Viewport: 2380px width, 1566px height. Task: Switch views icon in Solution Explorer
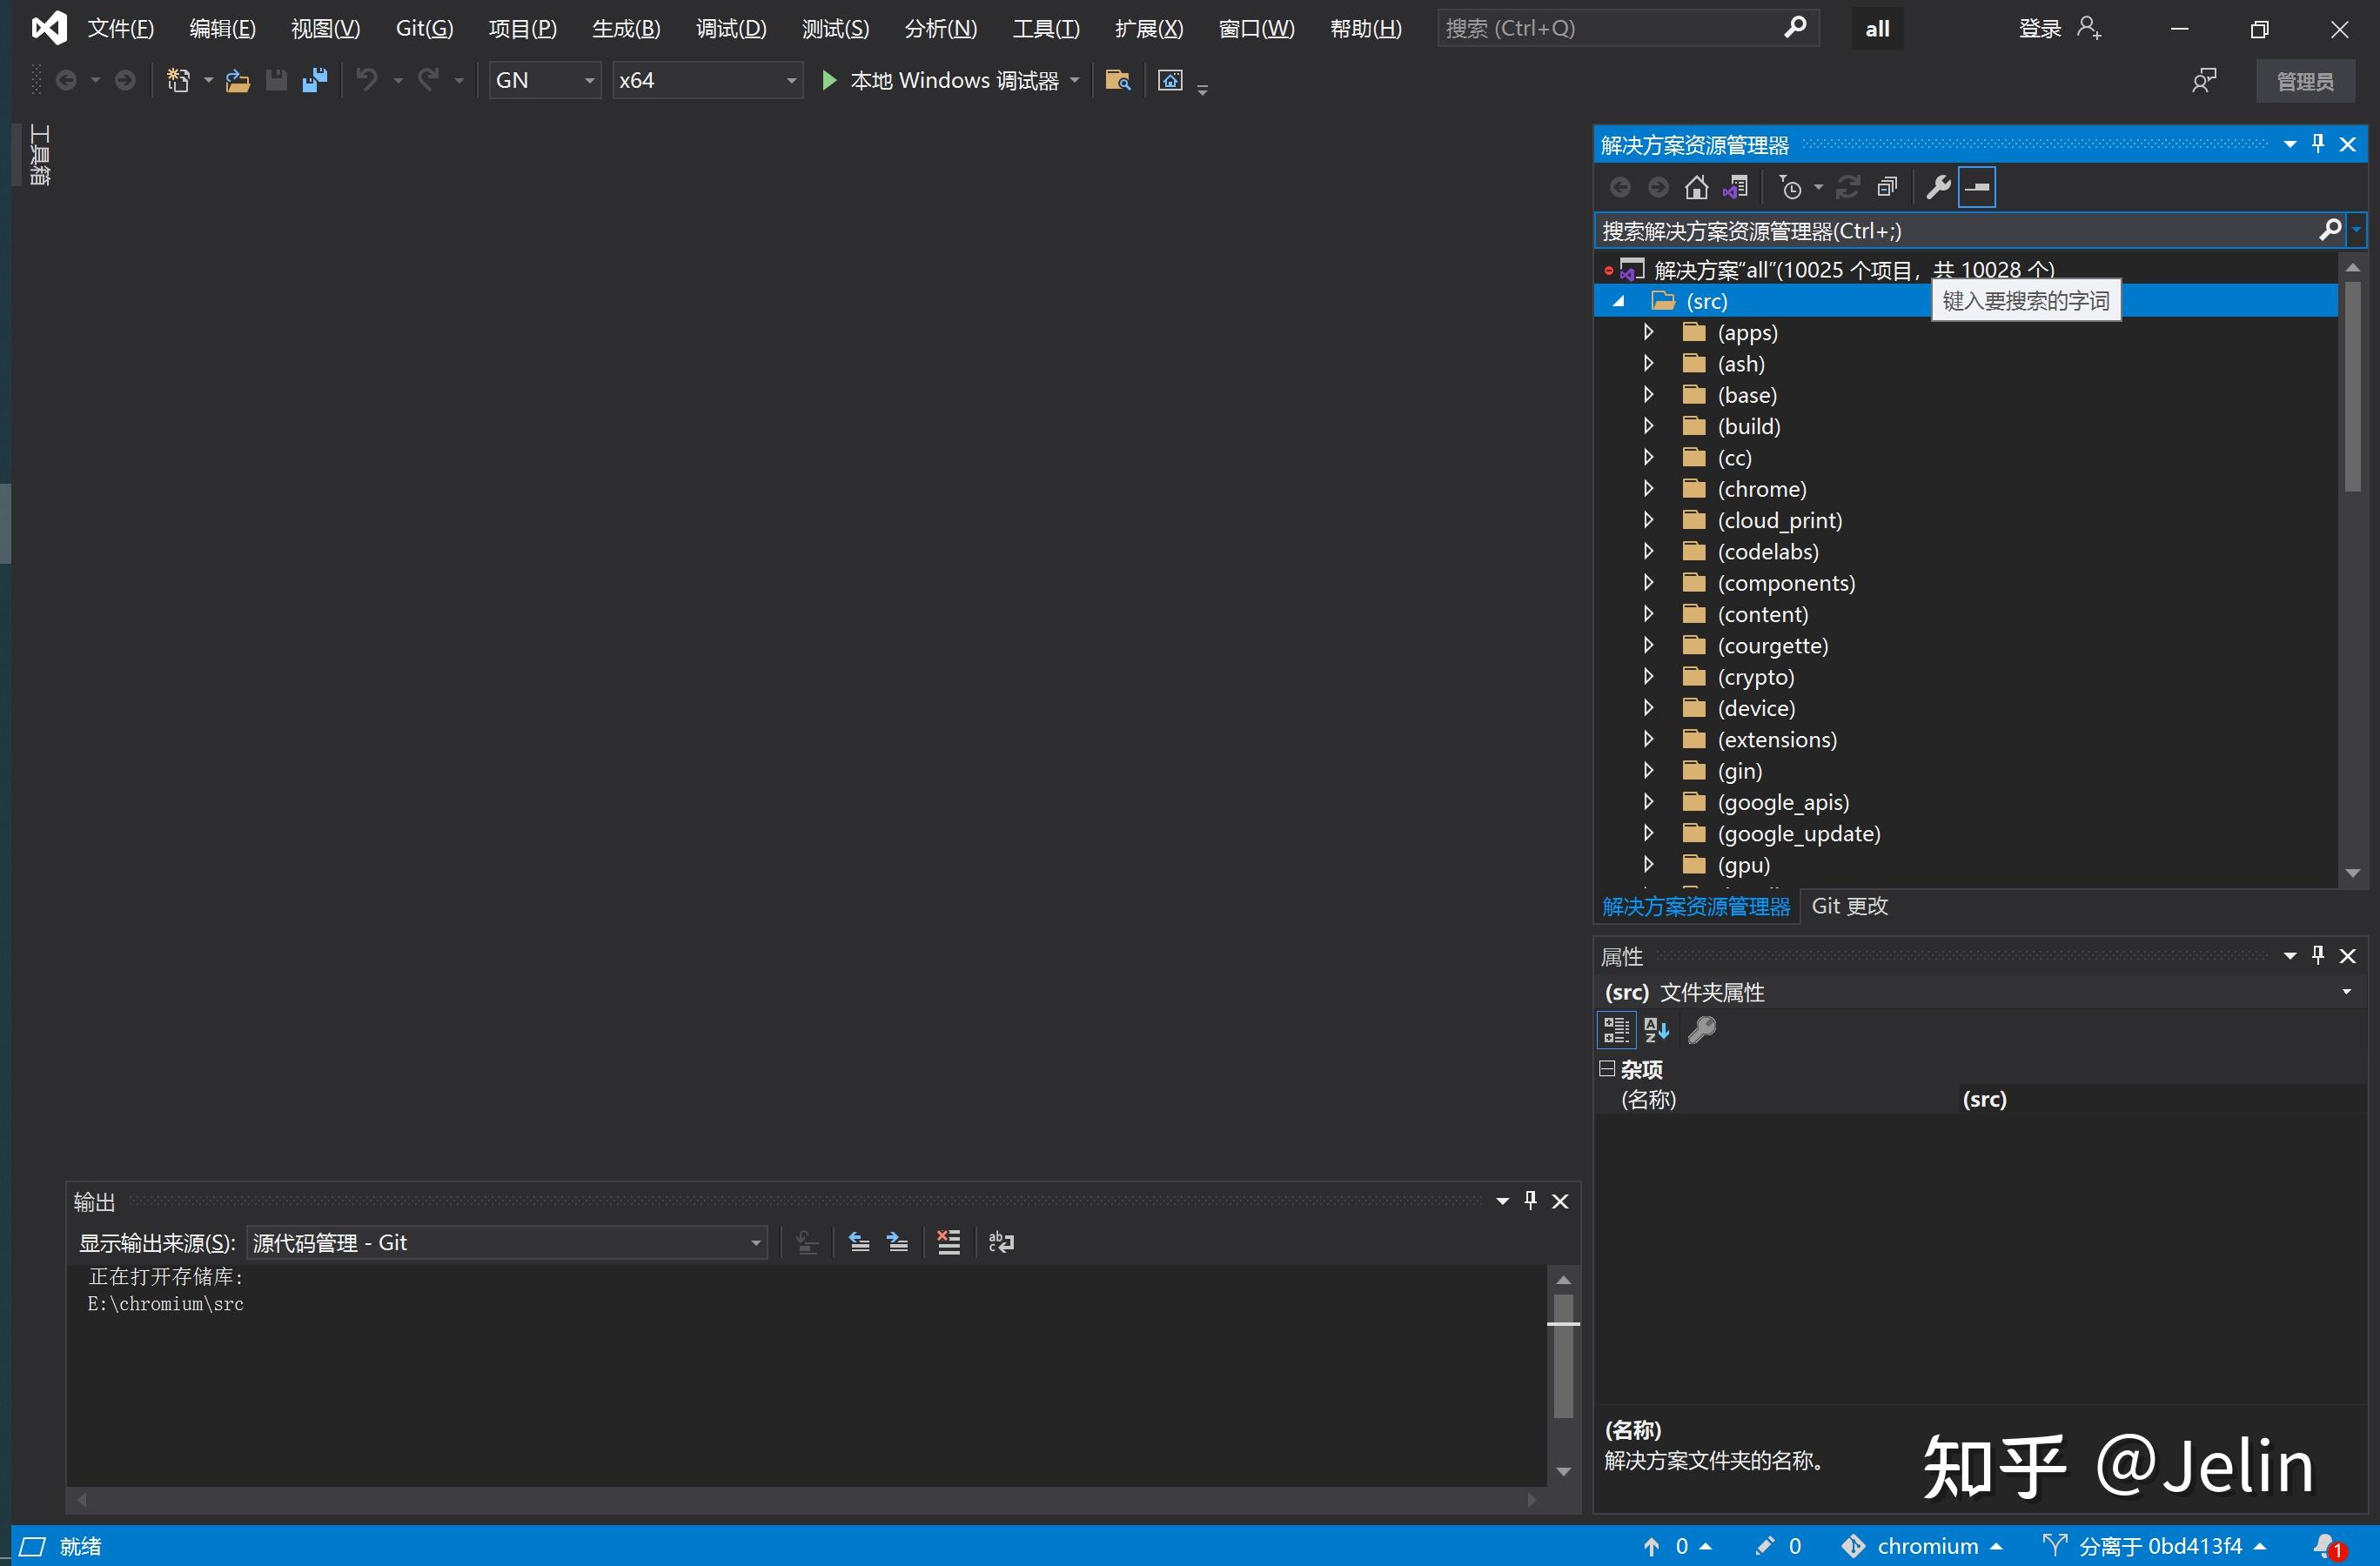point(1735,187)
